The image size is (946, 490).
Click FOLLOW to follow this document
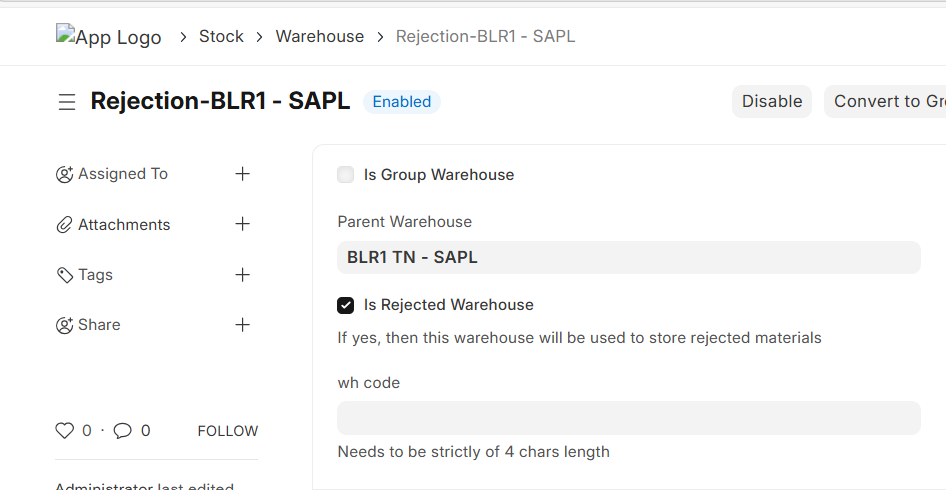(x=227, y=431)
